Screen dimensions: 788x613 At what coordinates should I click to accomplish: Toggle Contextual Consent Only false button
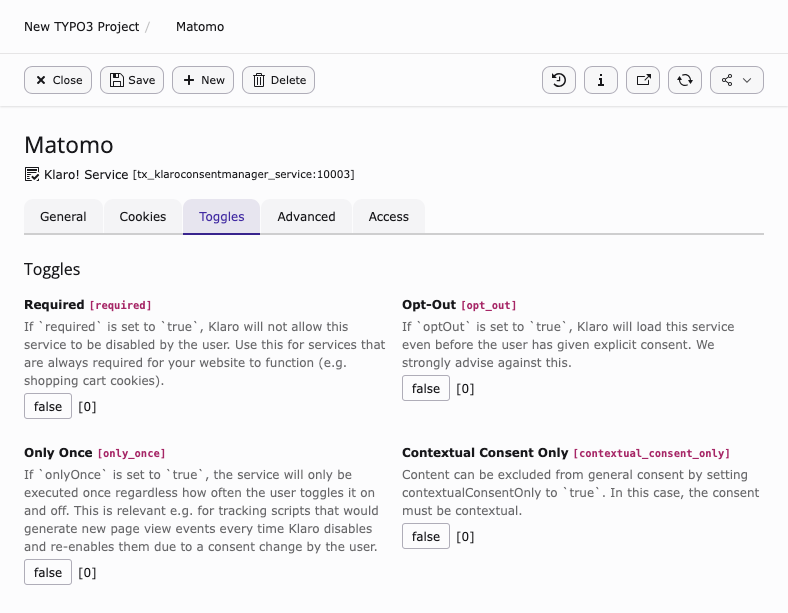(x=426, y=536)
